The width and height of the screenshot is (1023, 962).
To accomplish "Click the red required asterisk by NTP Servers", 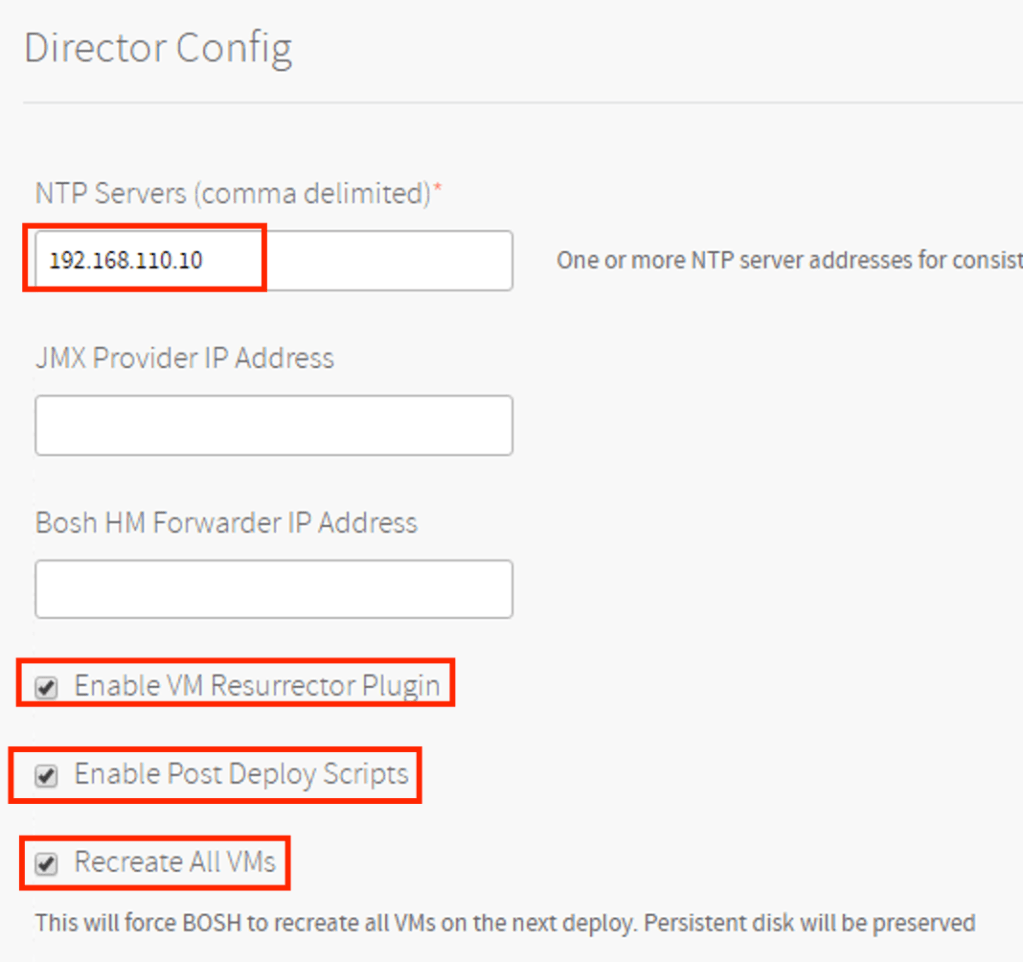I will pos(437,191).
